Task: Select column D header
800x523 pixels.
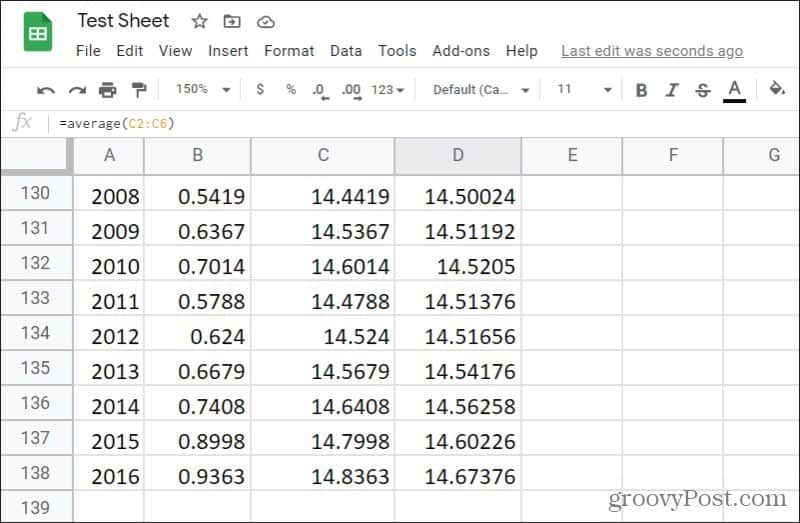Action: [x=458, y=155]
